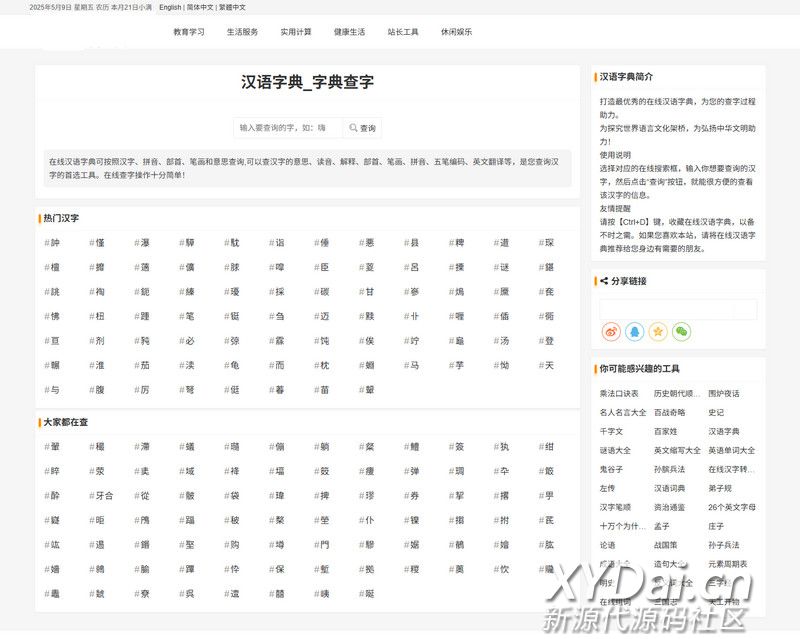Expand the 站长工具 navigation menu
This screenshot has height=639, width=800.
click(403, 32)
